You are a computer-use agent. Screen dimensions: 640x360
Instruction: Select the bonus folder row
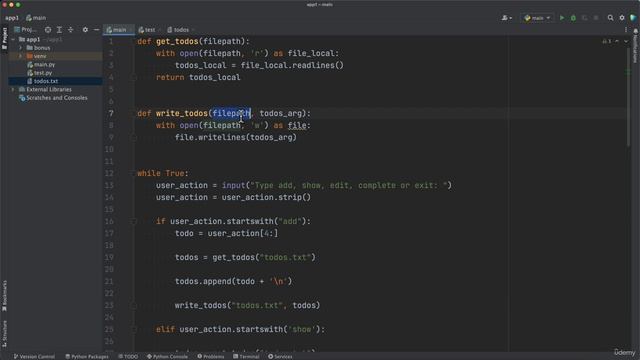56,48
